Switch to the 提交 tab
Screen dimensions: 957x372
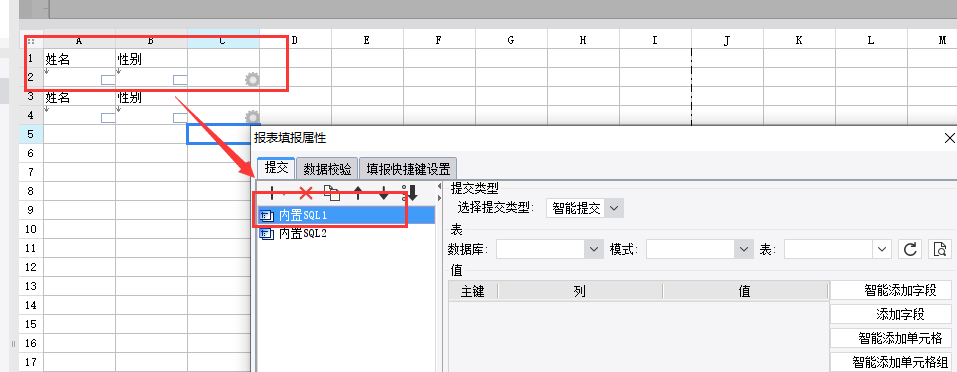(276, 168)
